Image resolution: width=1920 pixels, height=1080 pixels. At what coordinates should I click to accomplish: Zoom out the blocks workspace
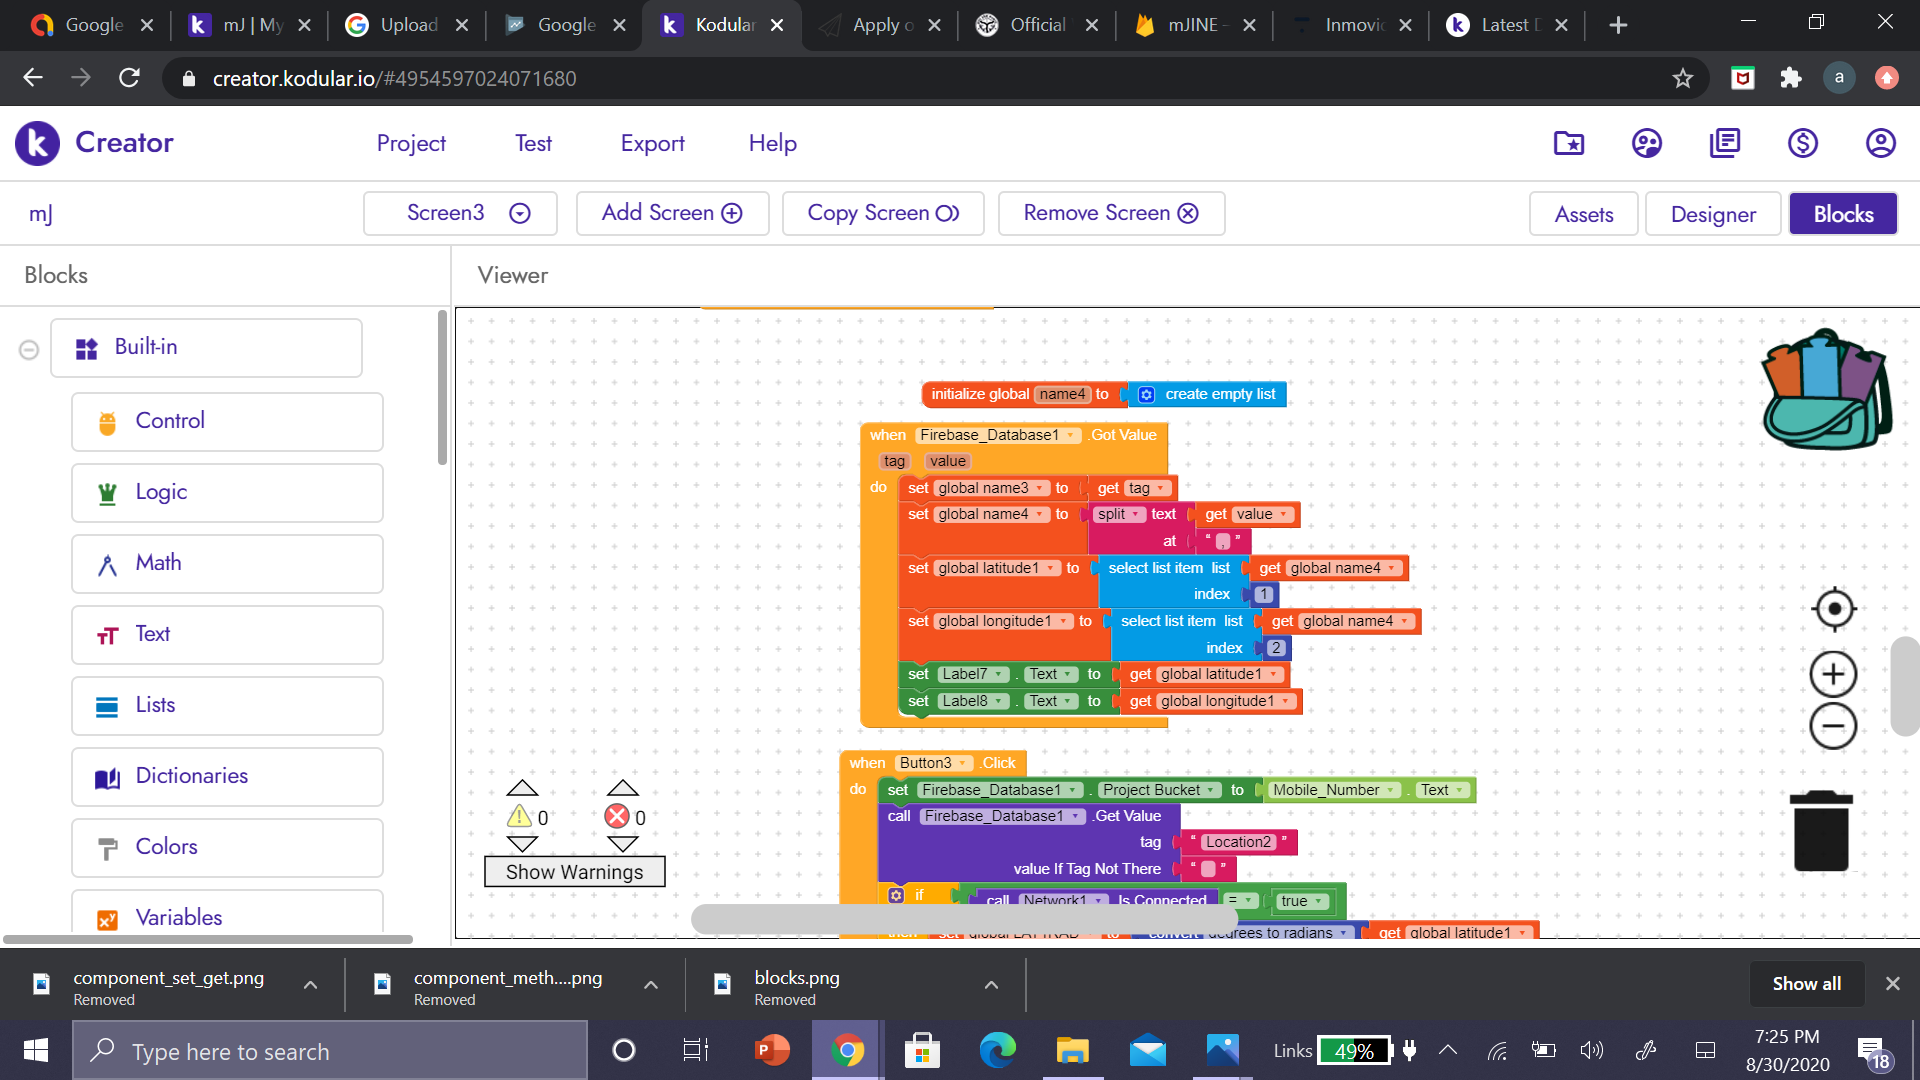coord(1834,727)
